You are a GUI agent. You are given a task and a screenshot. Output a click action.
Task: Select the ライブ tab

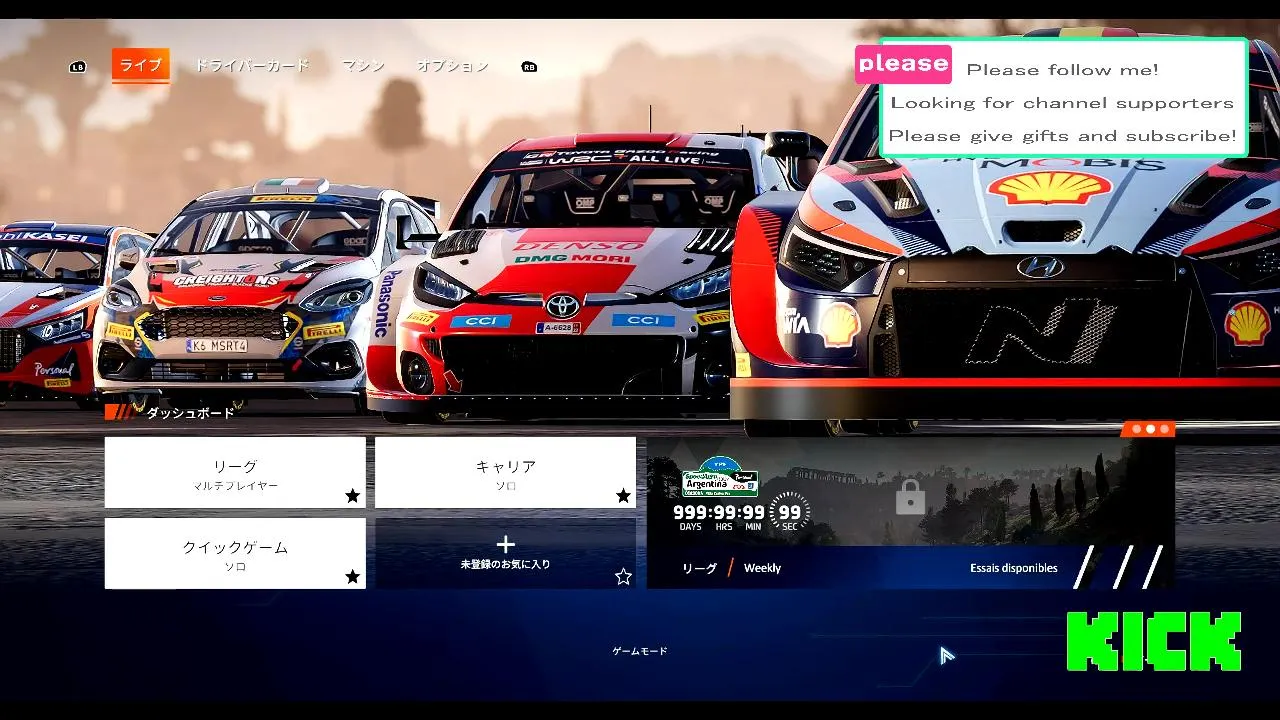[x=141, y=65]
